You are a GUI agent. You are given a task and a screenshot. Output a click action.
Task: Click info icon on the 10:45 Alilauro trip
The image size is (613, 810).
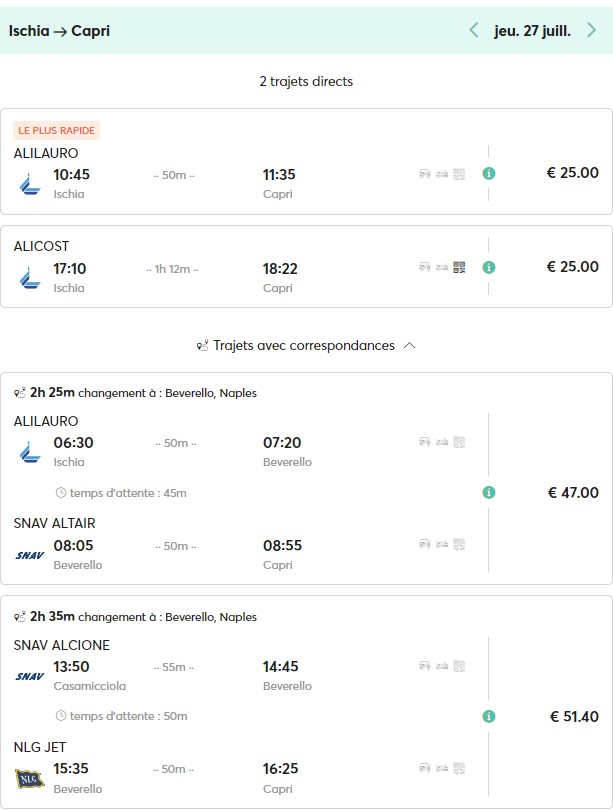tap(489, 173)
